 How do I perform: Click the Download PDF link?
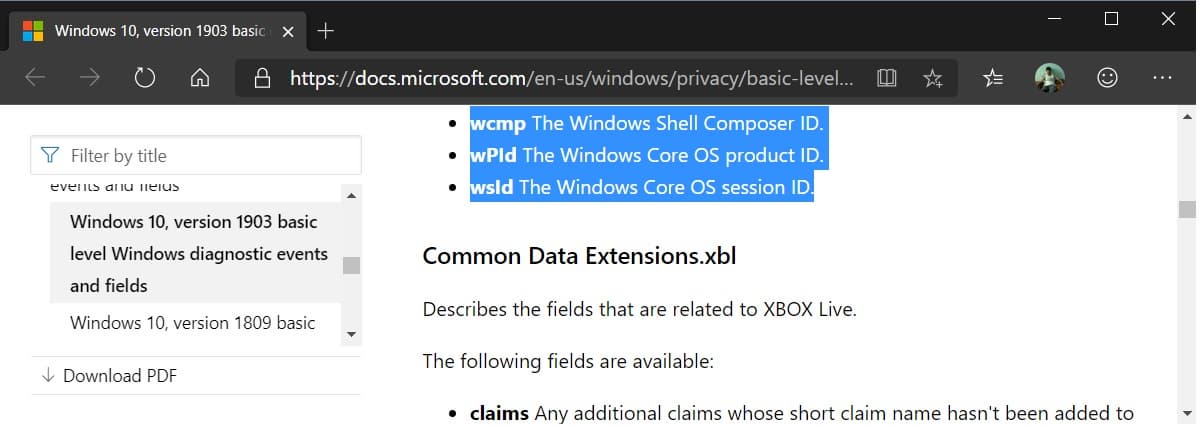119,376
